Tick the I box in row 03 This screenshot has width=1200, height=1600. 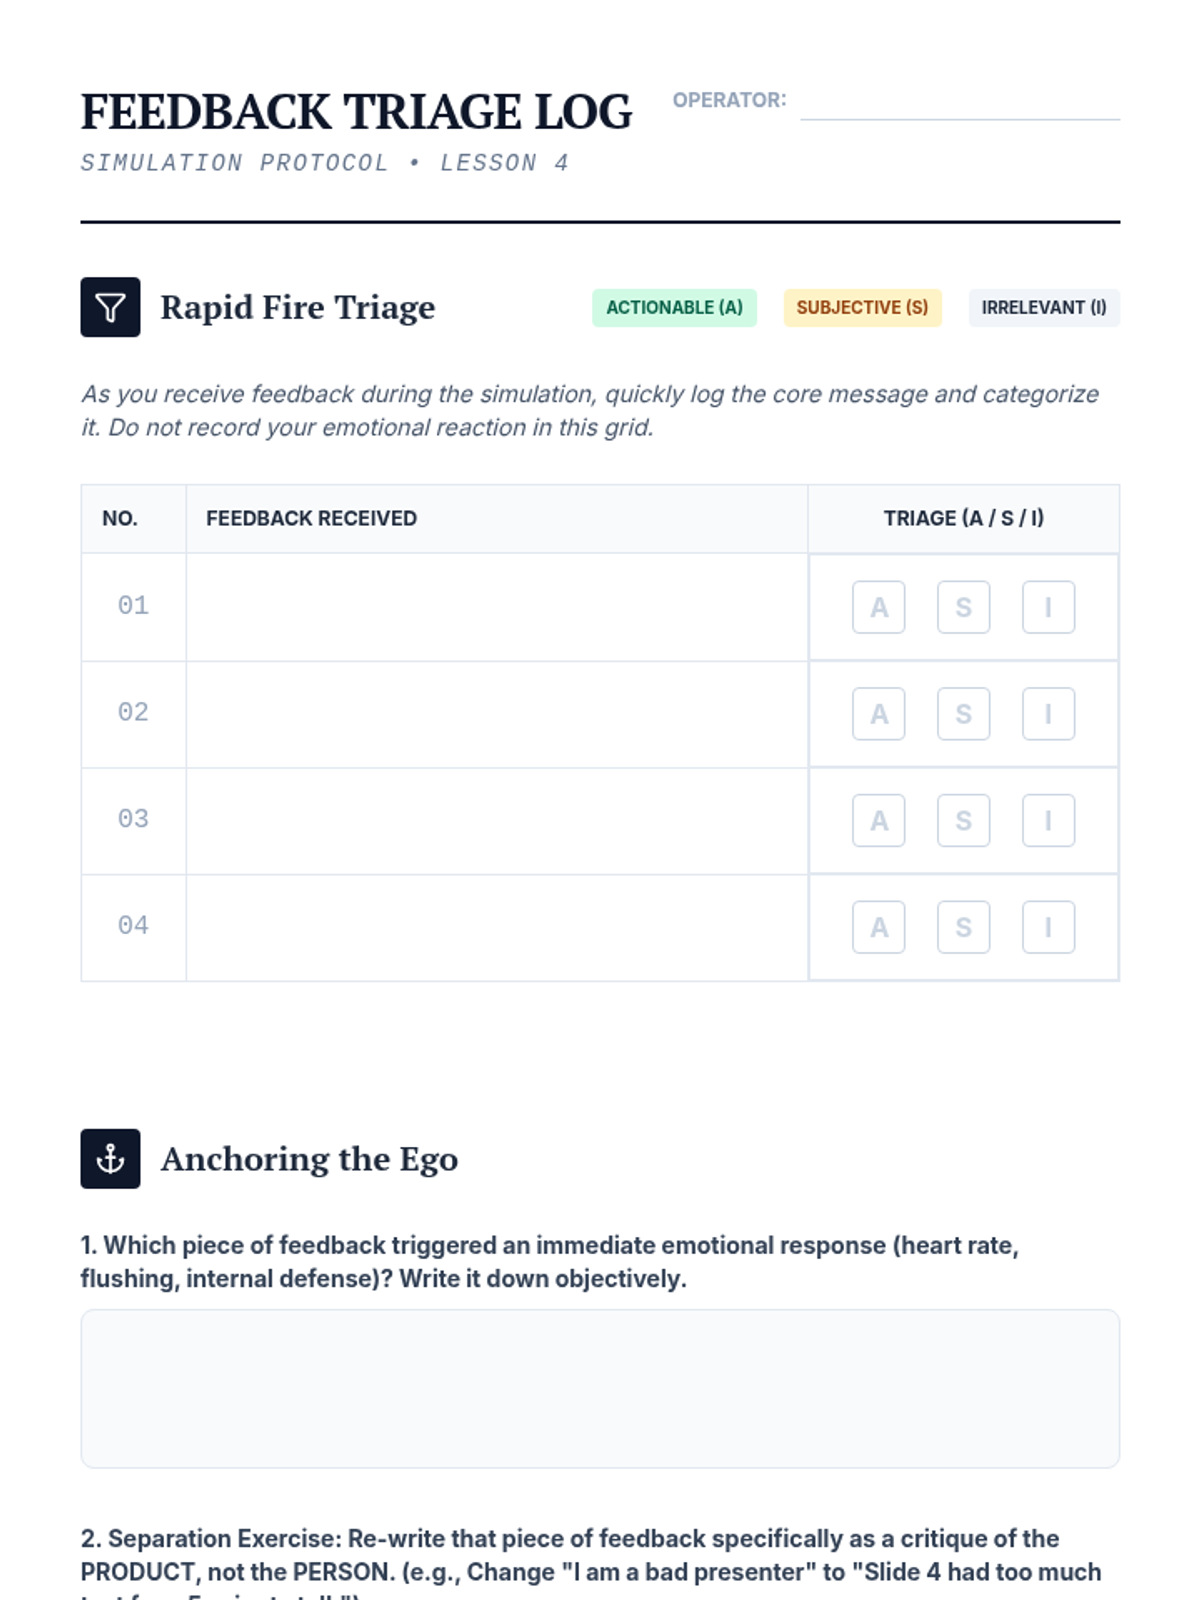pyautogui.click(x=1048, y=820)
